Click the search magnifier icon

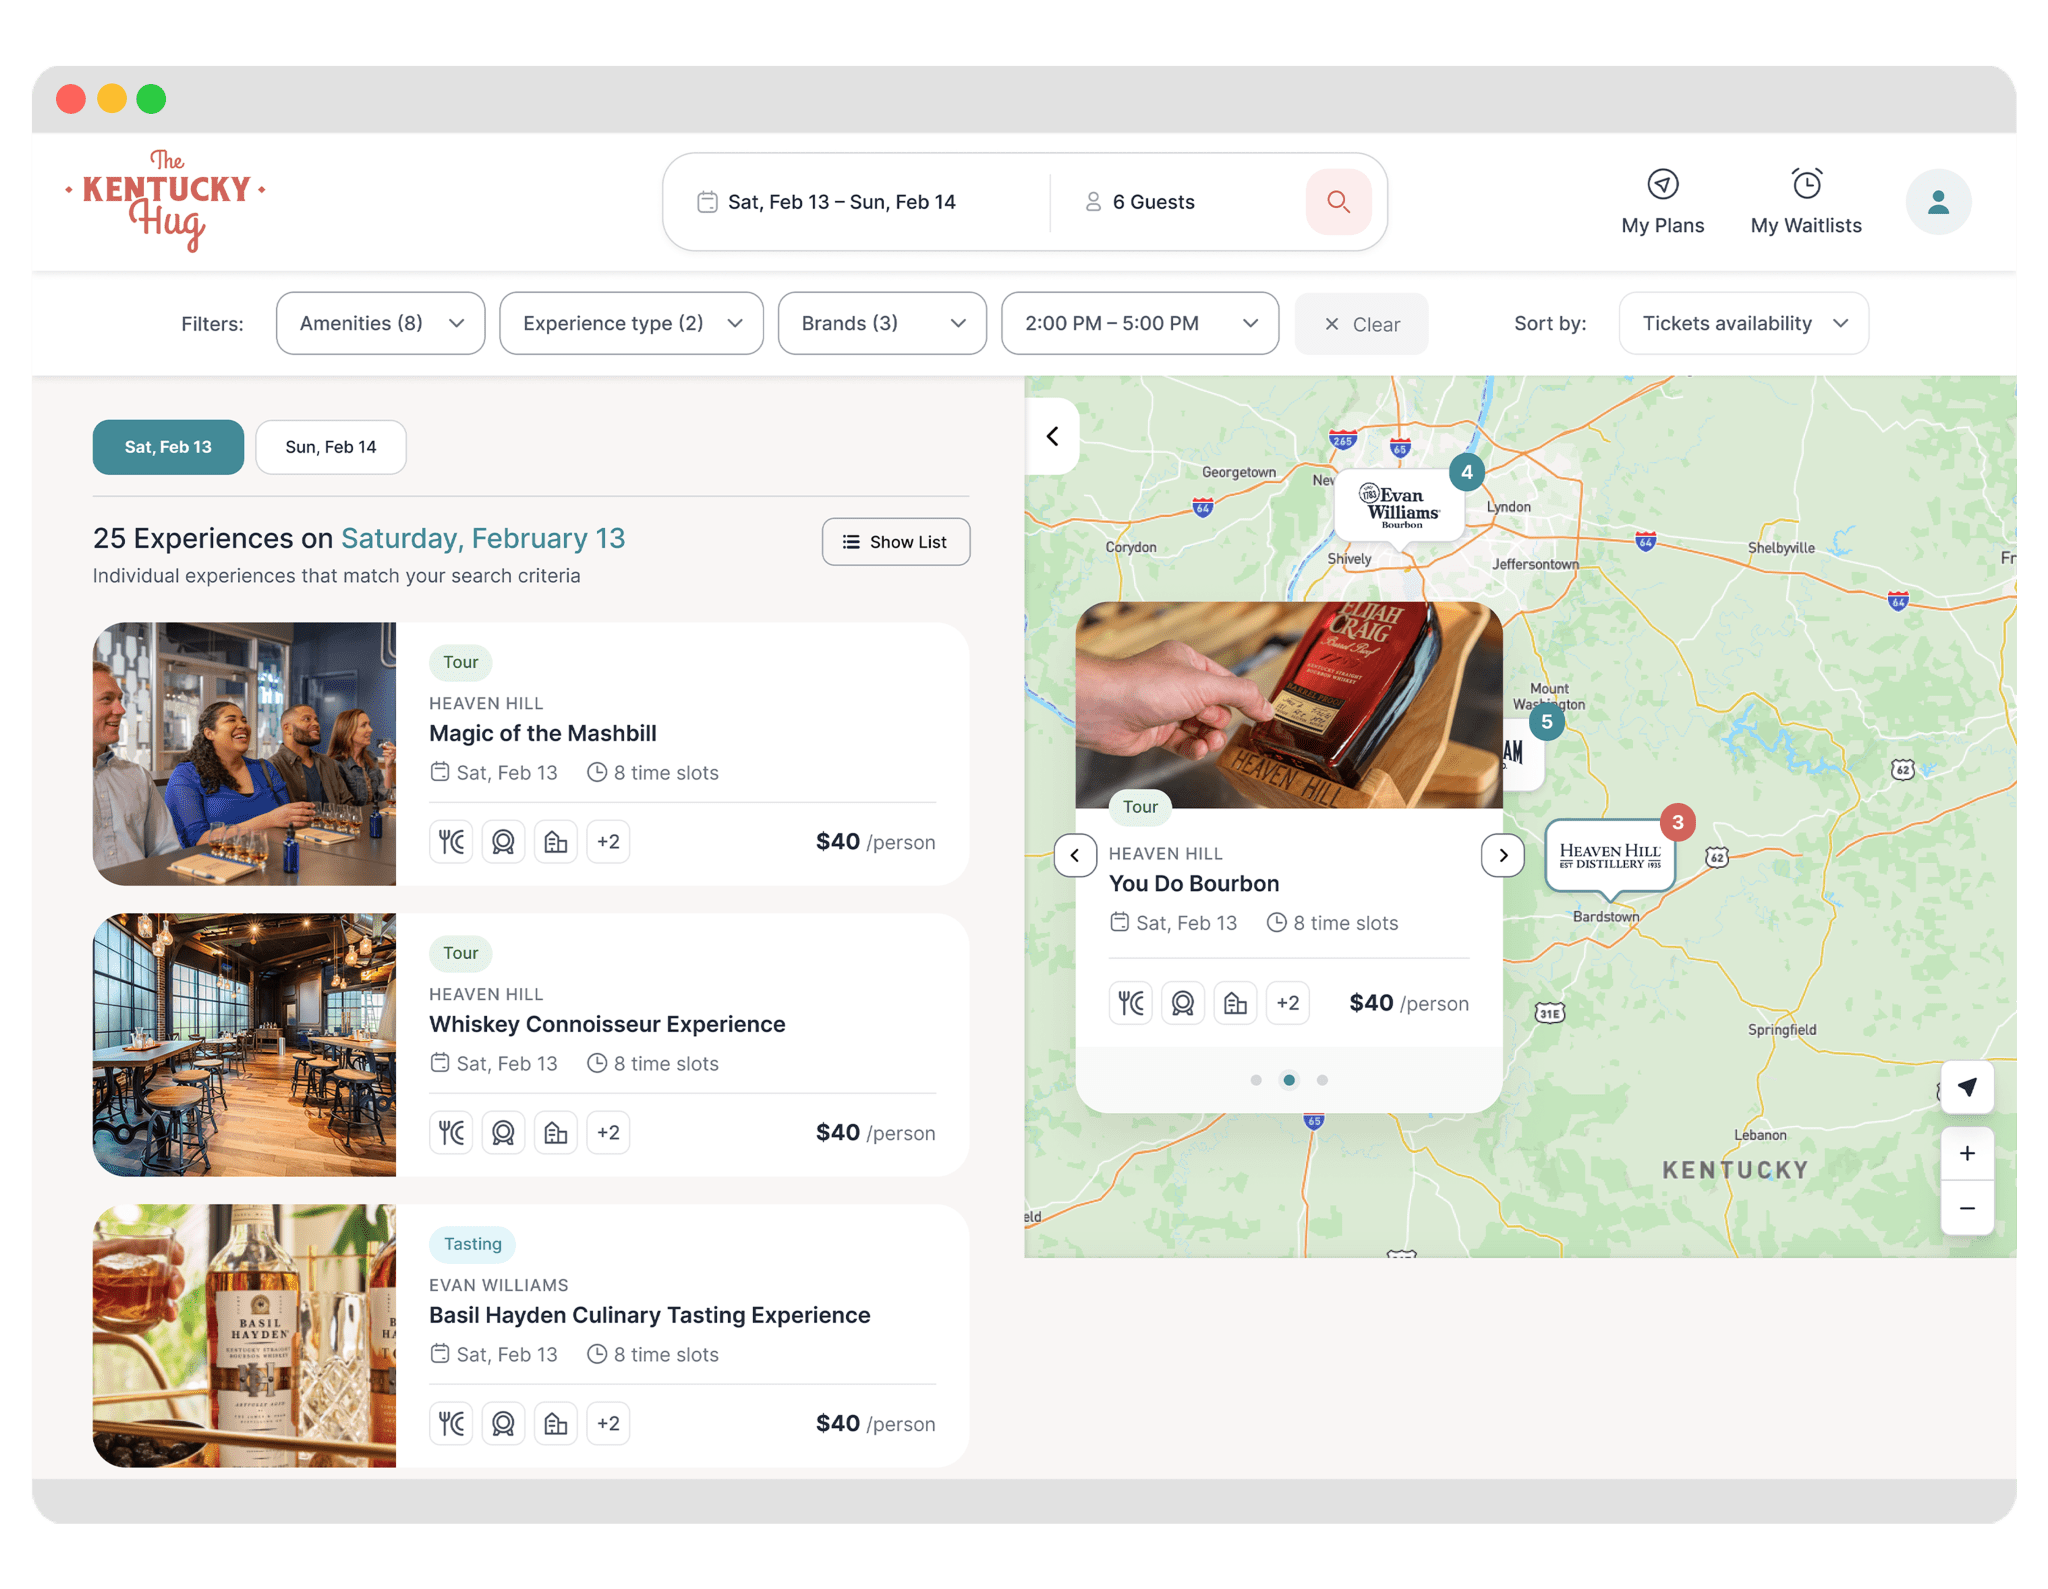(1340, 201)
